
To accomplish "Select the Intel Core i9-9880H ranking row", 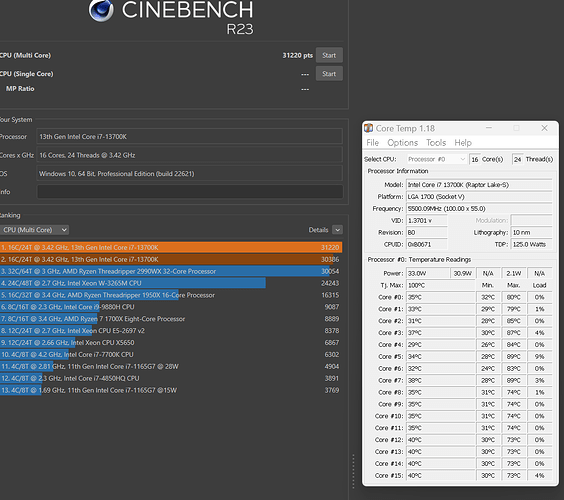I will click(x=171, y=307).
